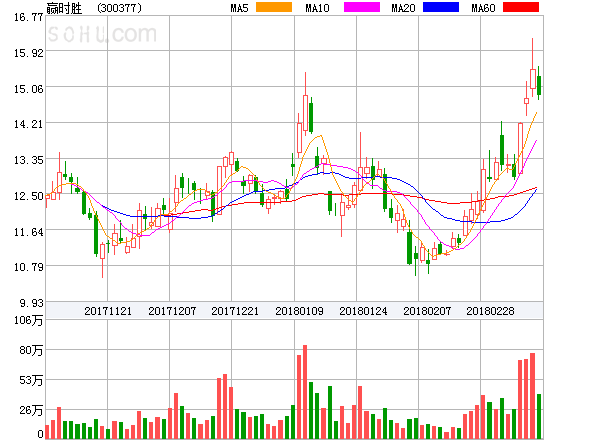Select the MA60 legend label

tap(483, 8)
